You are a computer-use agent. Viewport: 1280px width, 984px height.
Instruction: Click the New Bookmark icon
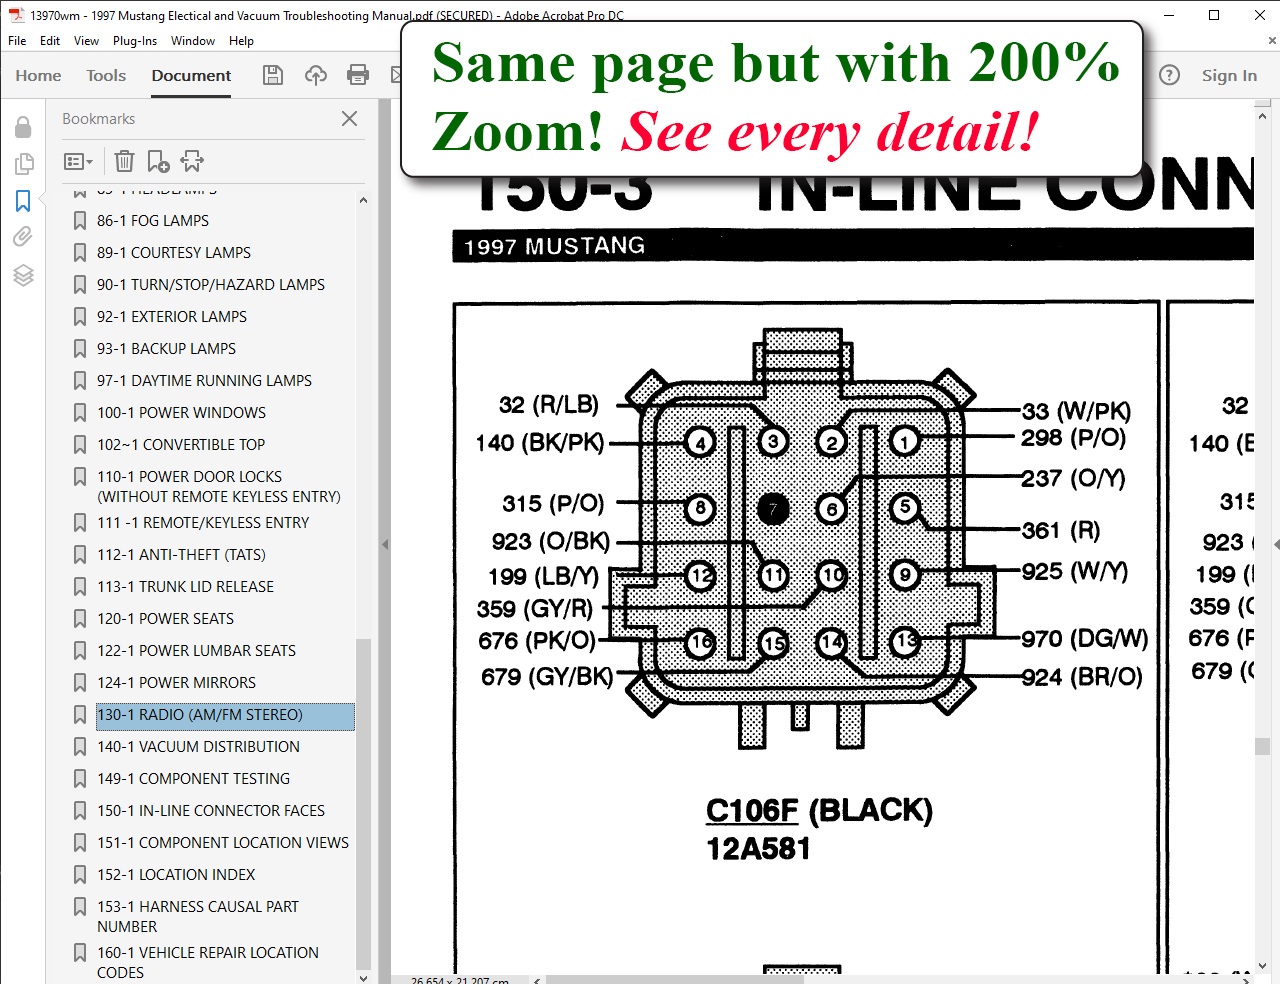coord(158,161)
